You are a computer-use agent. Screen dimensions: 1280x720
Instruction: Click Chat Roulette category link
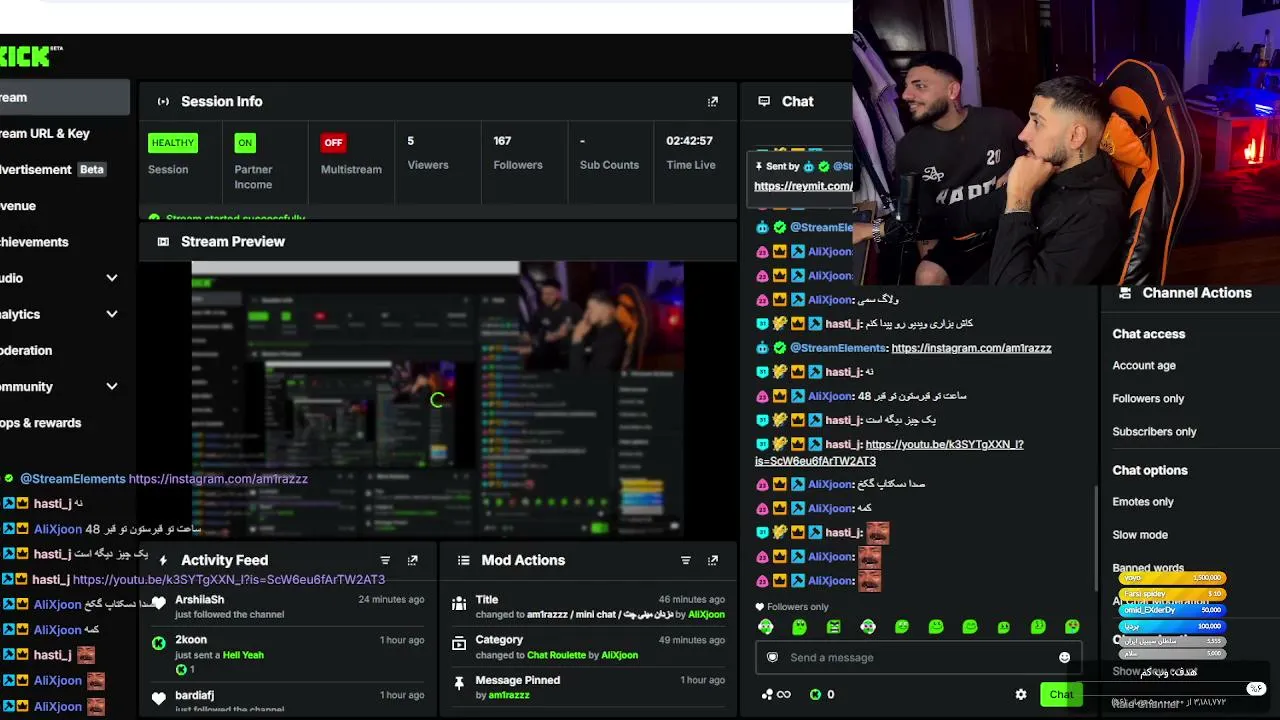click(556, 655)
